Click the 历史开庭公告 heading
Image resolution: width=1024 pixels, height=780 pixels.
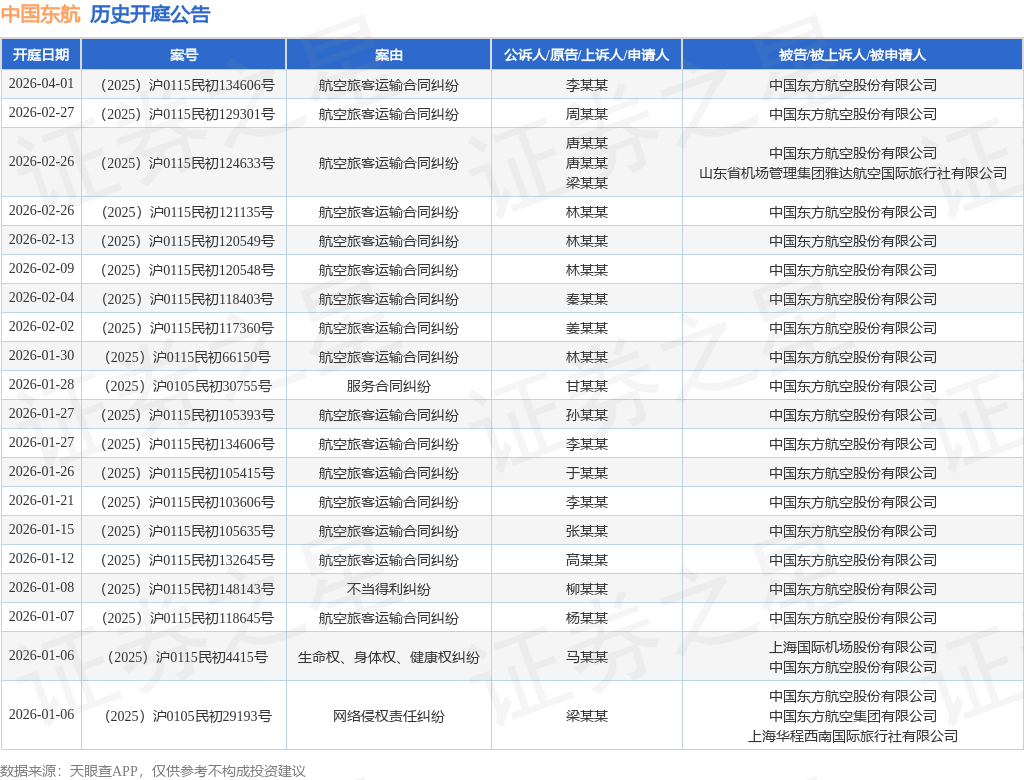[150, 14]
